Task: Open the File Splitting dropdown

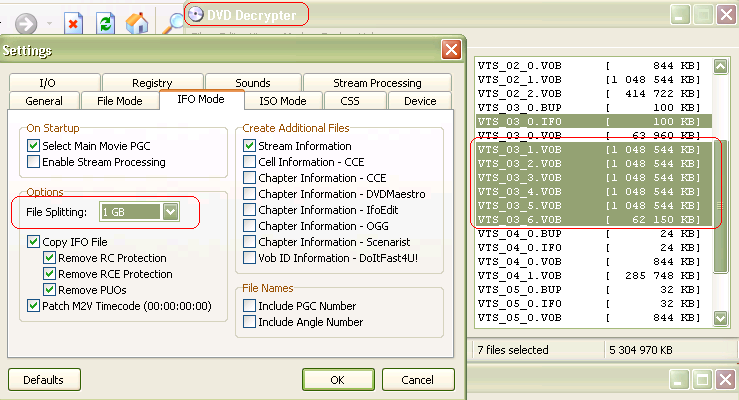Action: 171,212
